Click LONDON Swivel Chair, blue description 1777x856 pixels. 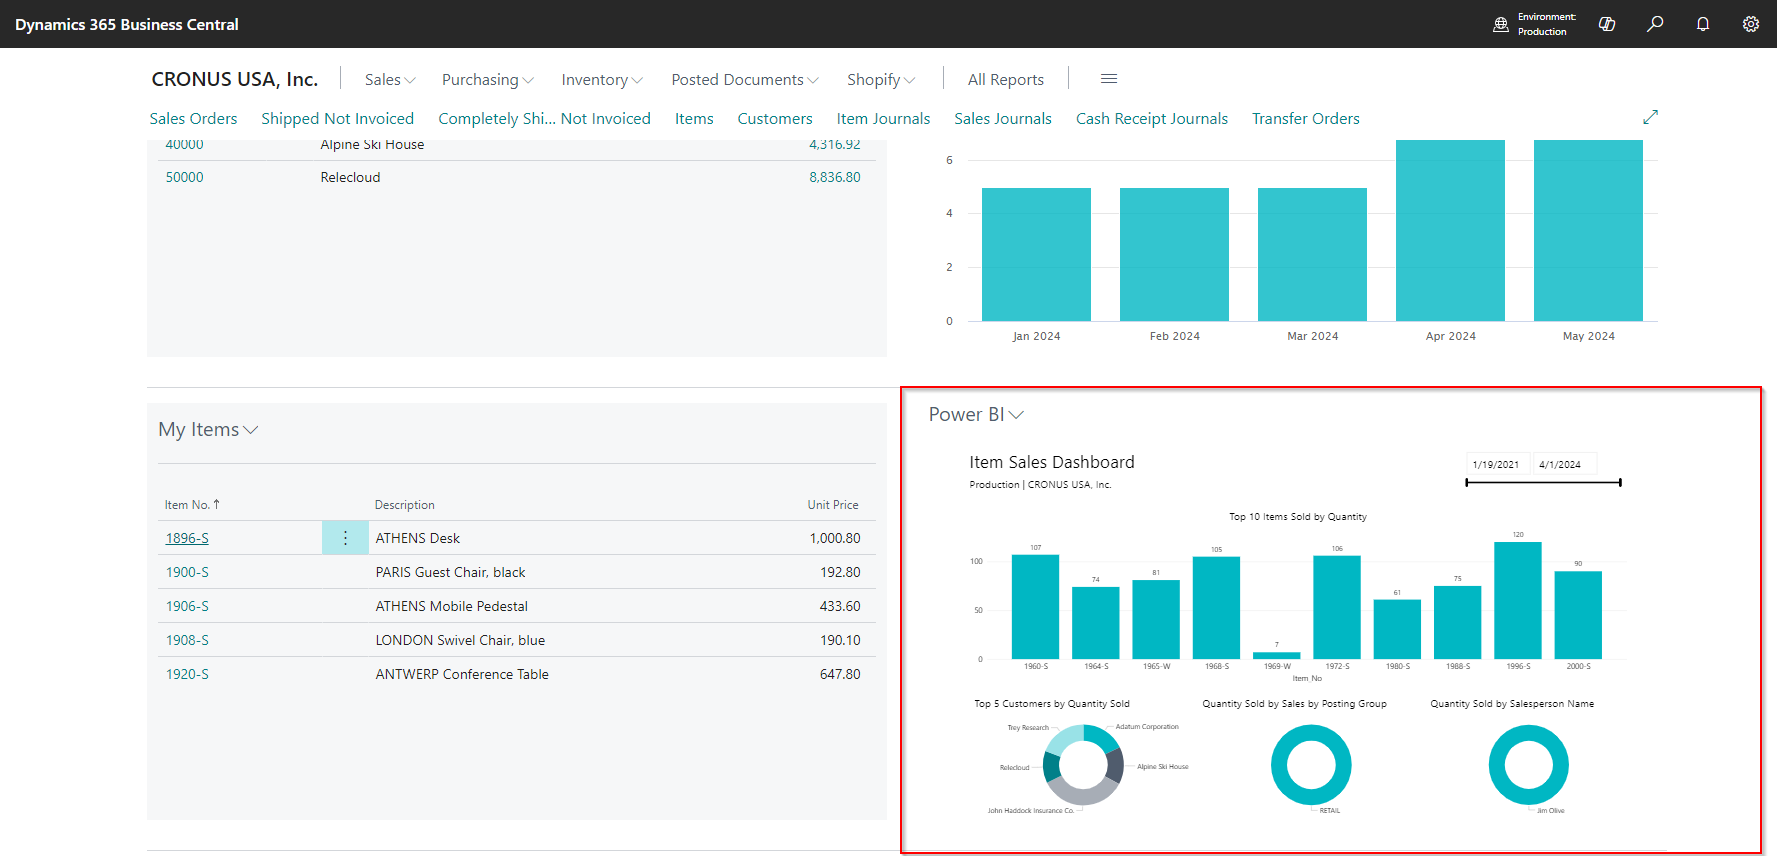[460, 640]
